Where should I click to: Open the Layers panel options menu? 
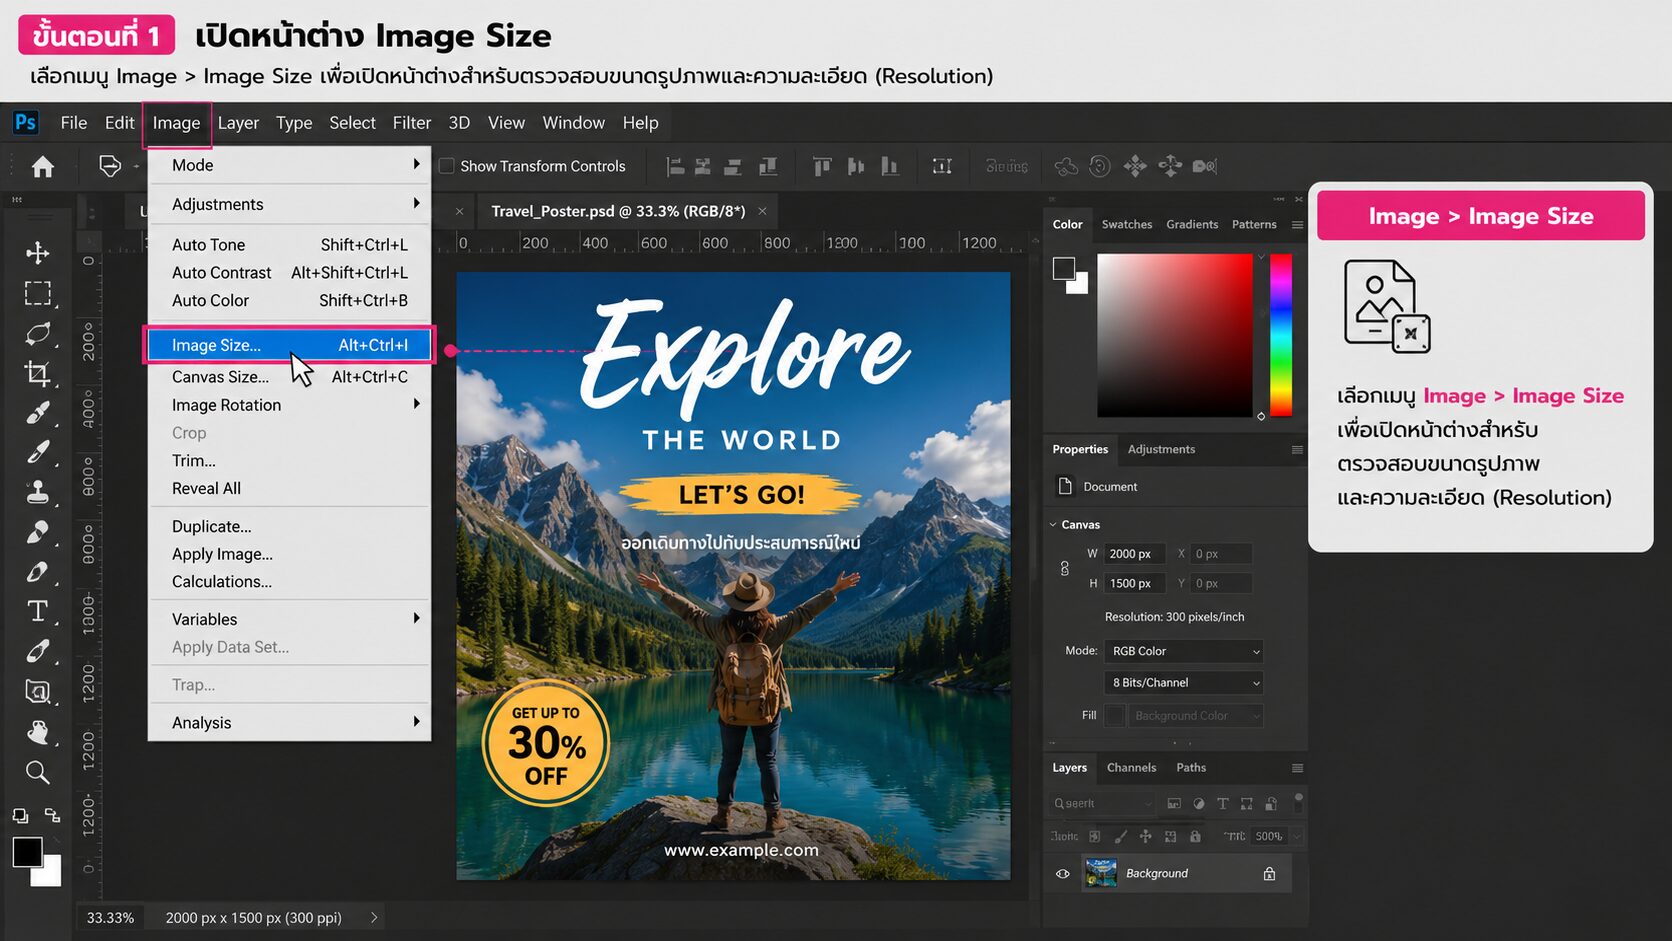(x=1297, y=768)
